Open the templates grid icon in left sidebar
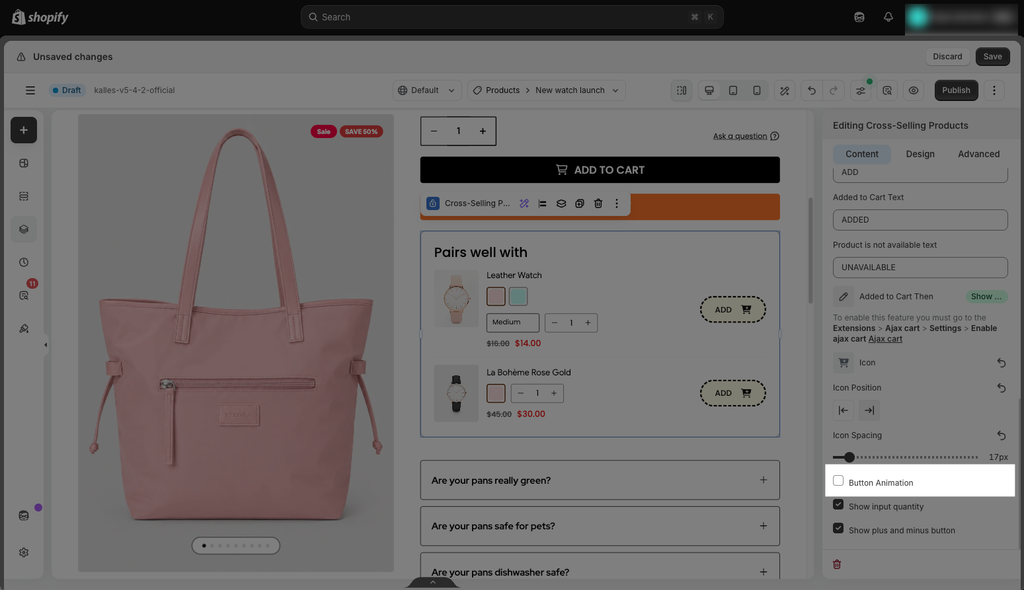Image resolution: width=1024 pixels, height=590 pixels. pyautogui.click(x=24, y=163)
